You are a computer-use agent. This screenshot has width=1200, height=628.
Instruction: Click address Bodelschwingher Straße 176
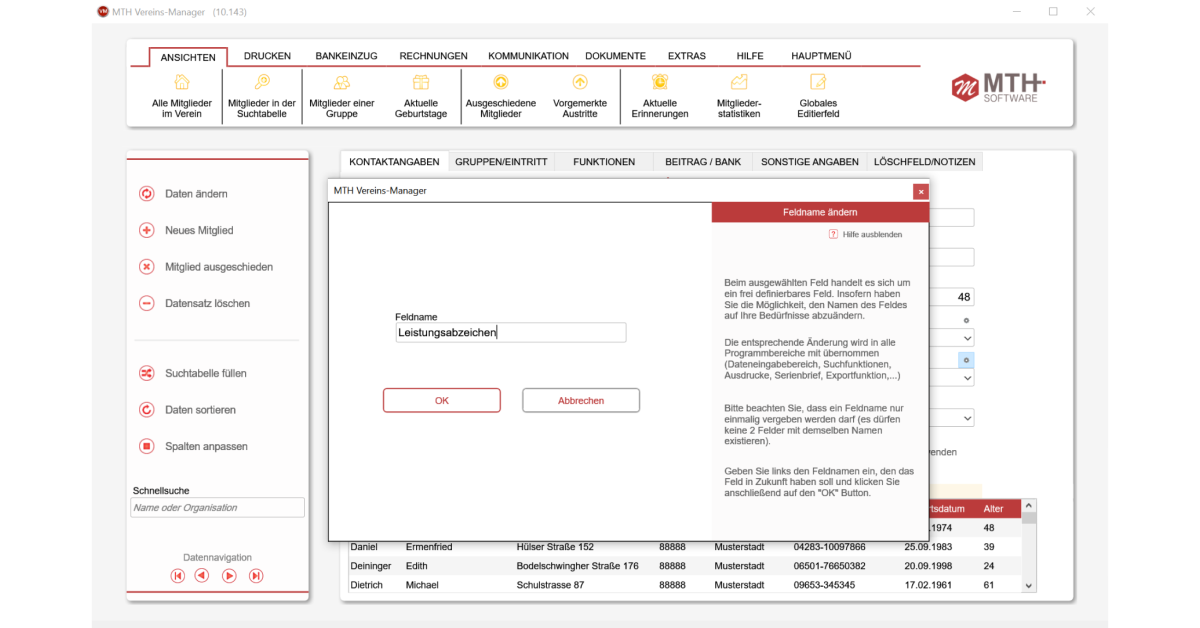click(577, 566)
